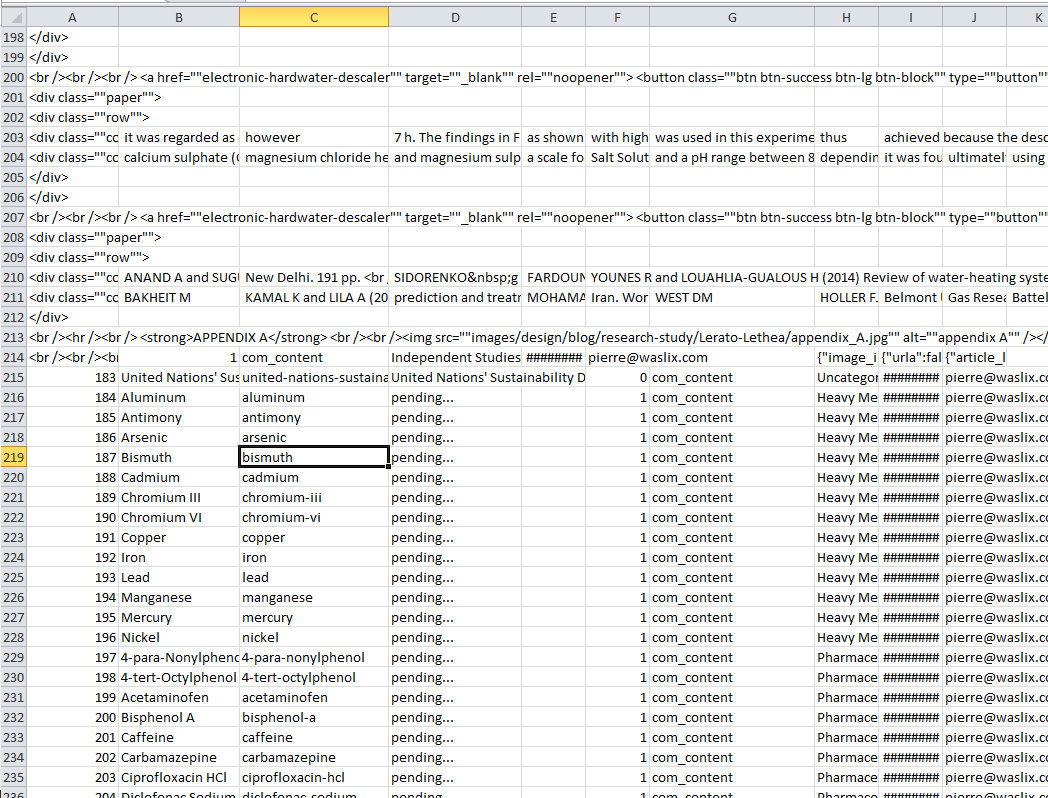Click the 'Acetaminofen' cell

pos(179,698)
